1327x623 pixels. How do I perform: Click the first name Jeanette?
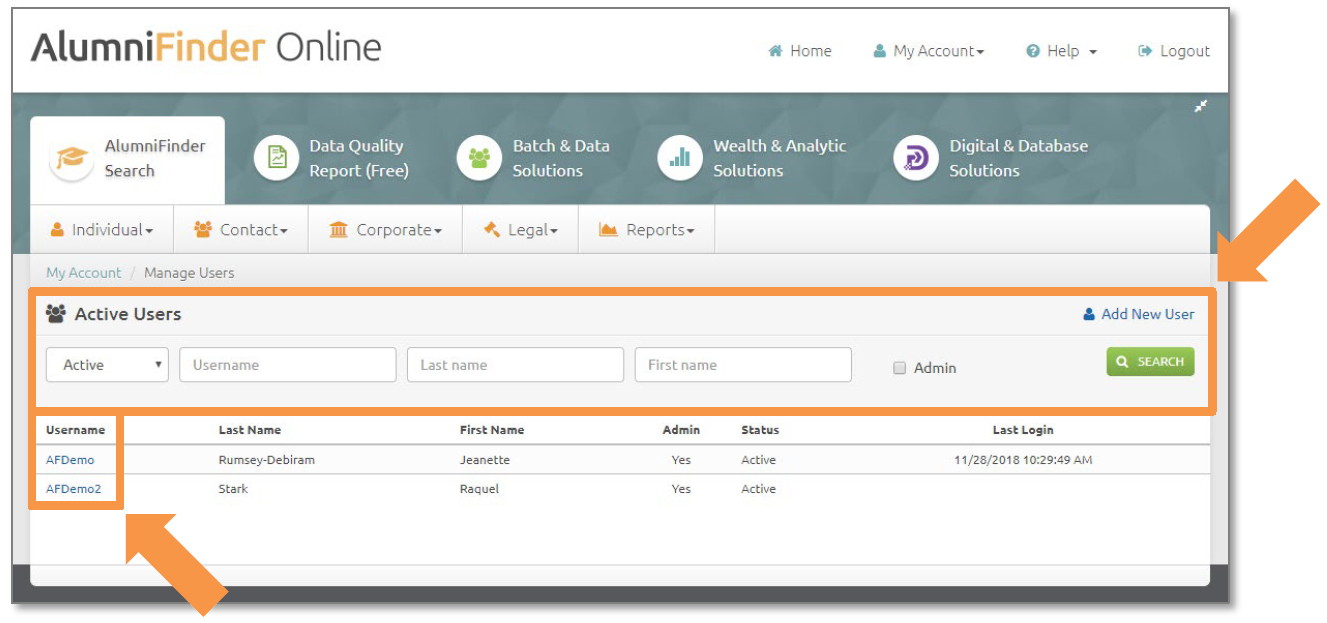[x=485, y=460]
